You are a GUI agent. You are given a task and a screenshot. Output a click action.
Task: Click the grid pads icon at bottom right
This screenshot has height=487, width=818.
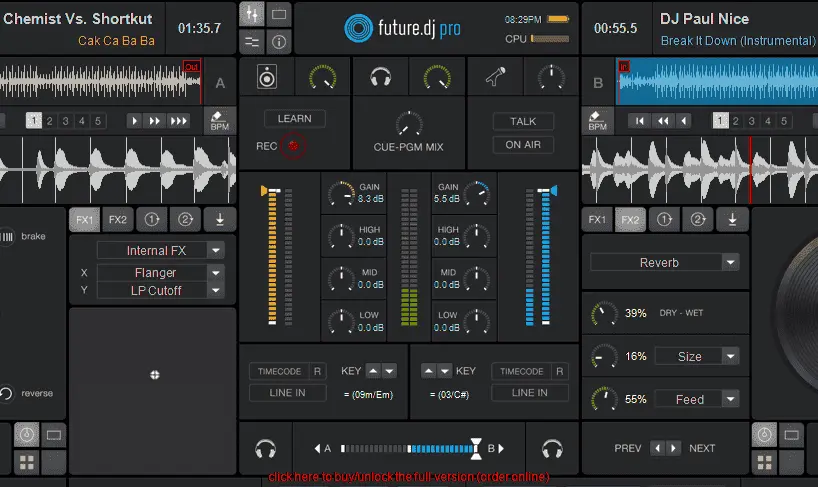point(764,462)
